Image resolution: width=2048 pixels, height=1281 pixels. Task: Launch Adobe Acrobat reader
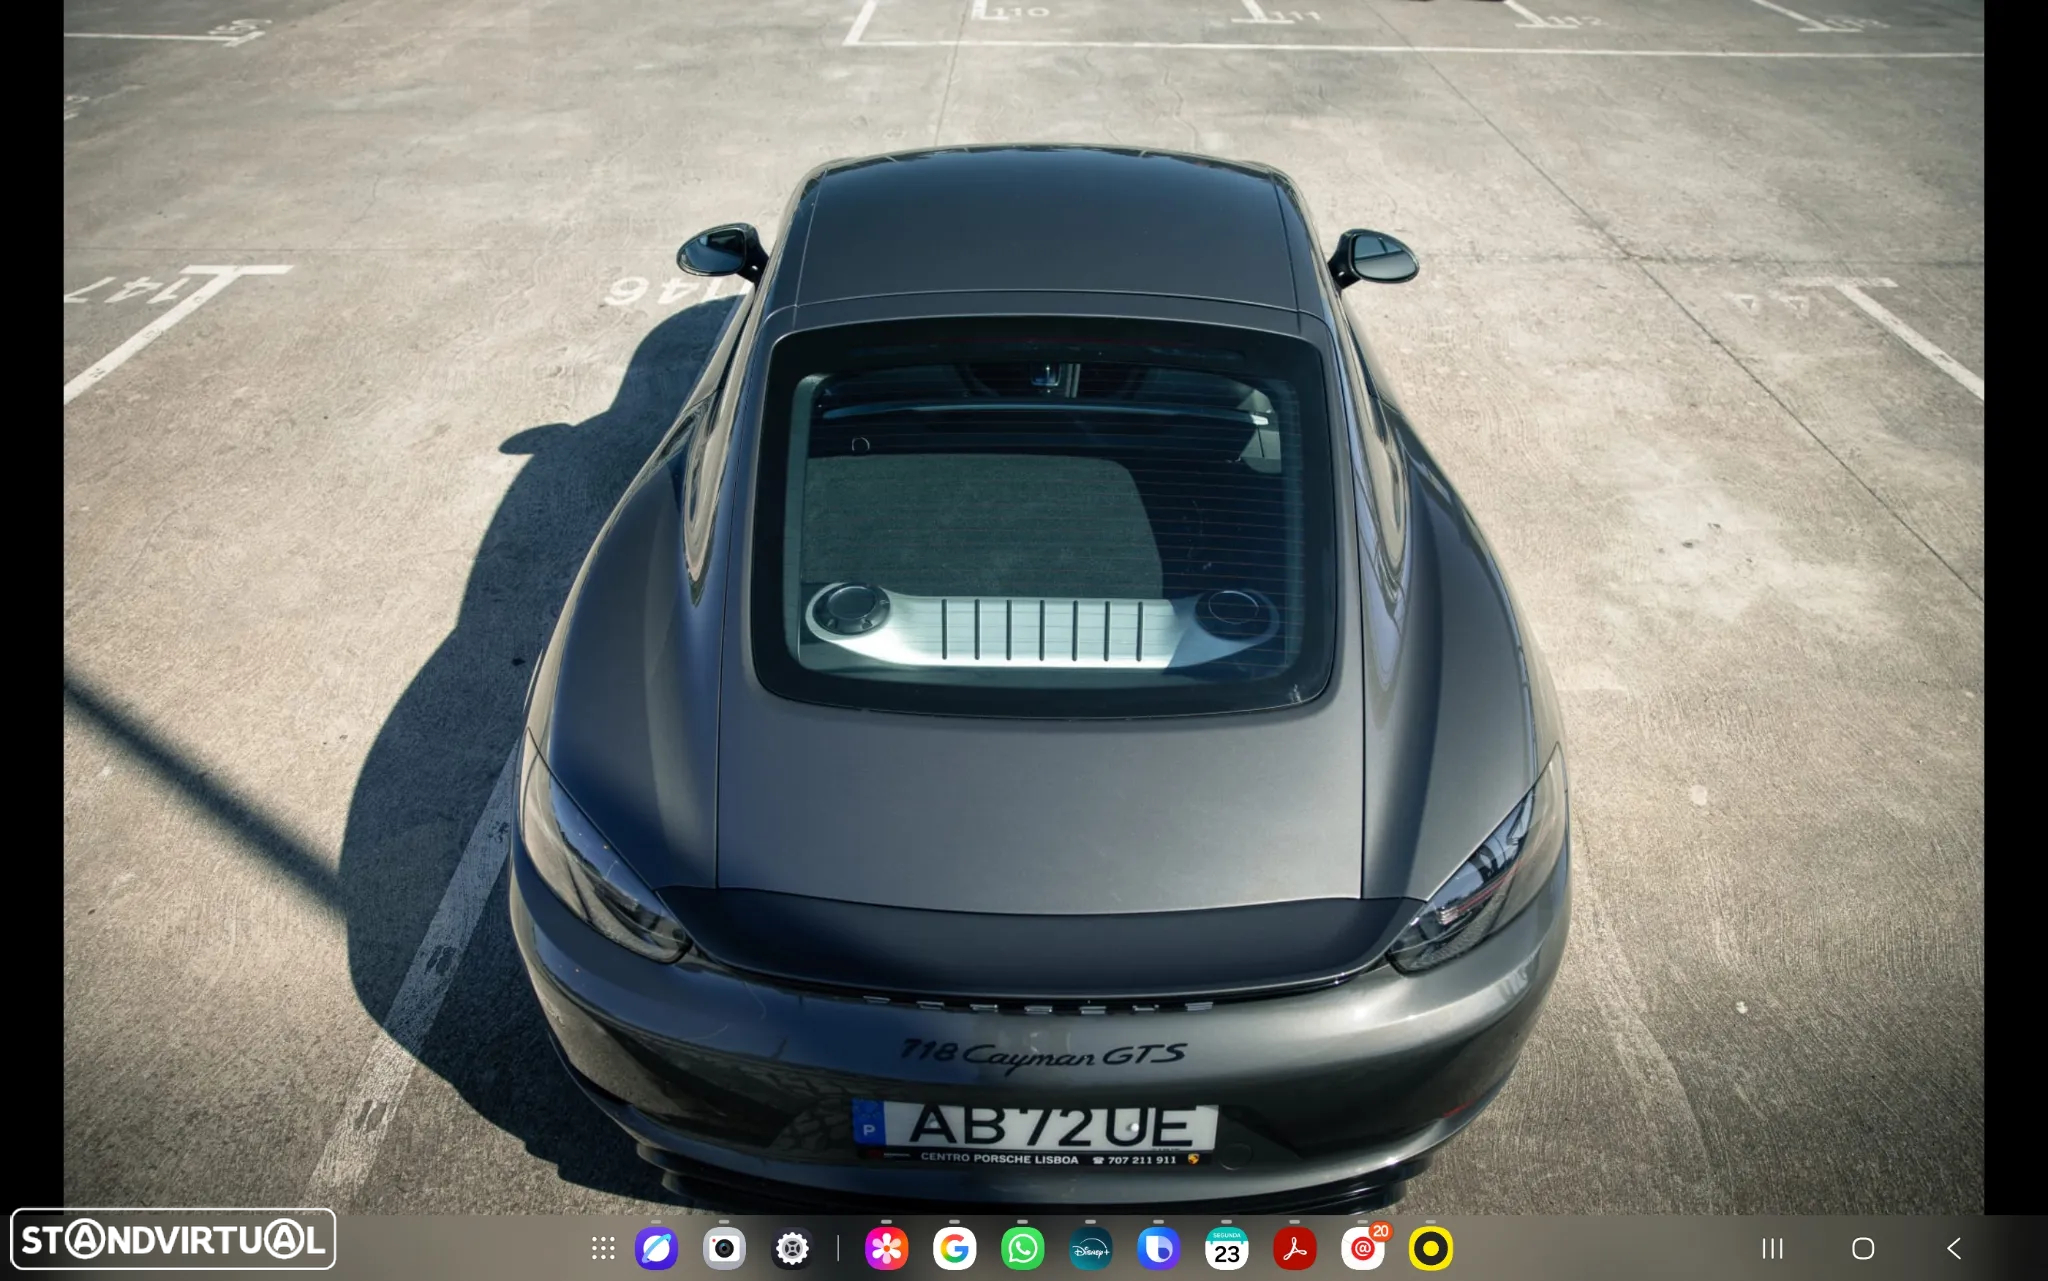1294,1248
